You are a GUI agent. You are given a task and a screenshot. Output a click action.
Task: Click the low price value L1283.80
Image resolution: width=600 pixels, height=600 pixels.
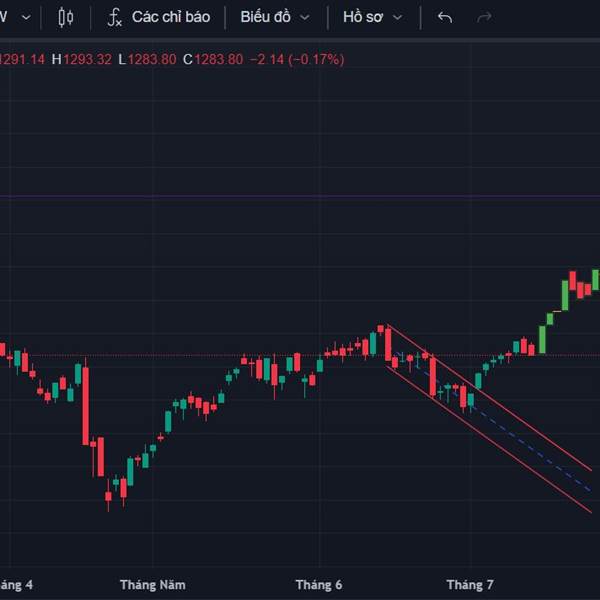pos(147,59)
